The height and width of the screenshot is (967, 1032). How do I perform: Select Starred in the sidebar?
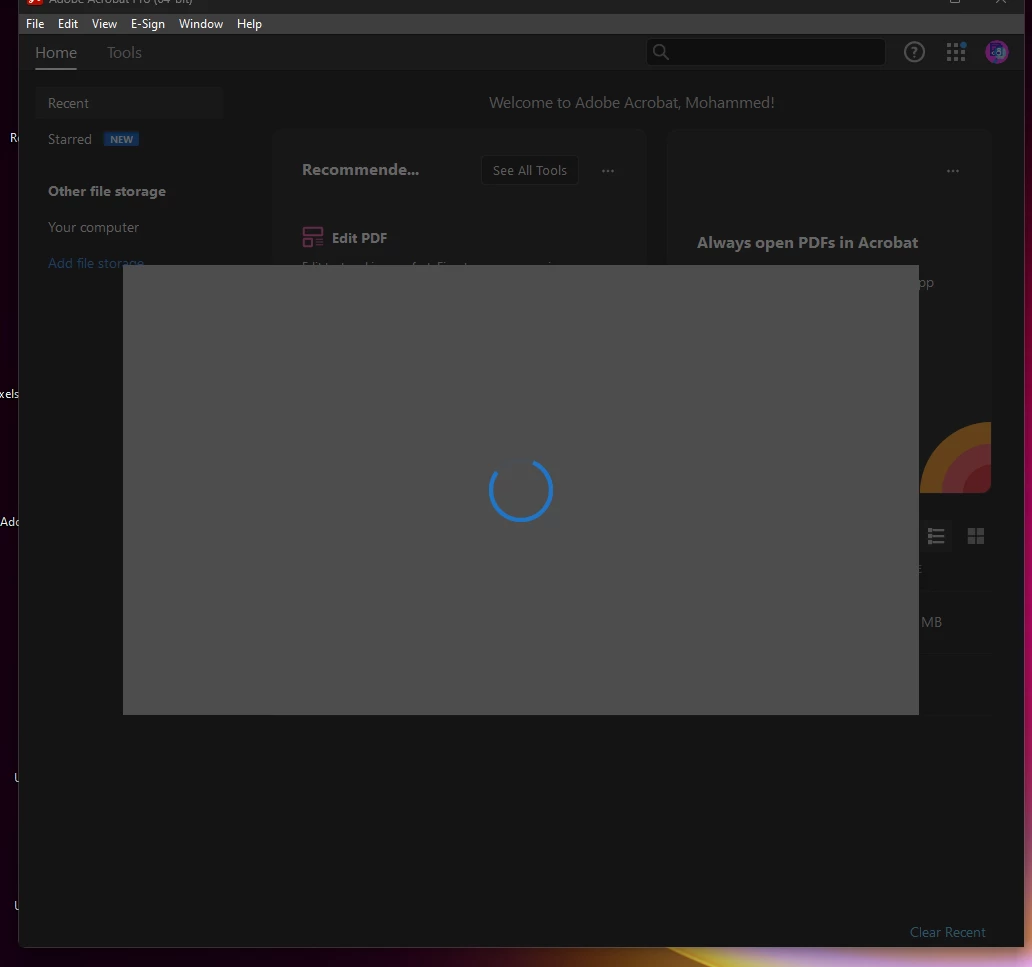coord(70,140)
